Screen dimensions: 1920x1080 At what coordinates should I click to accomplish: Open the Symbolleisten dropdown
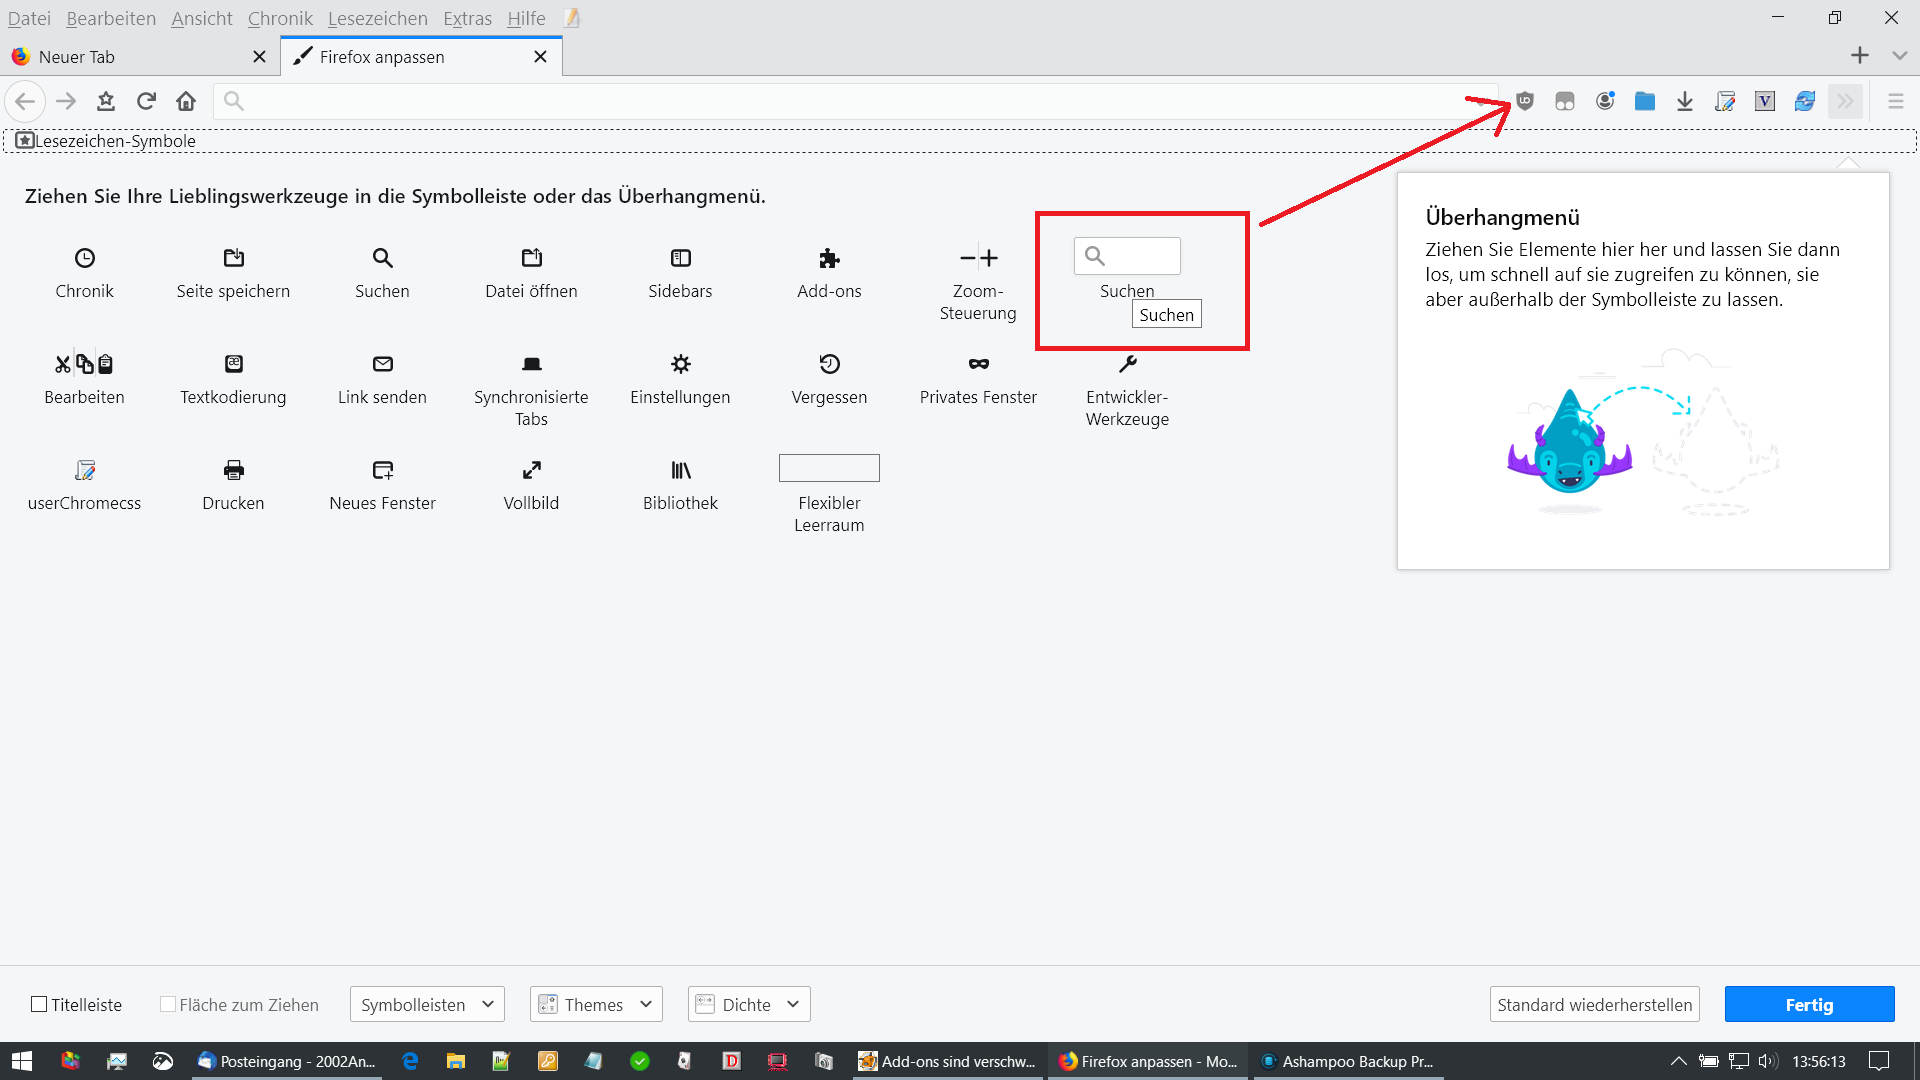click(427, 1004)
